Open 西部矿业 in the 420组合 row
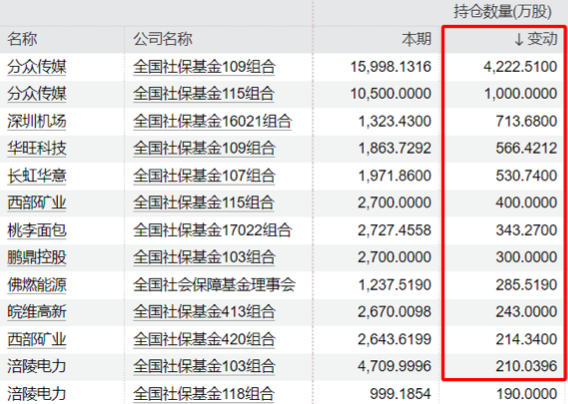The width and height of the screenshot is (568, 404). (x=37, y=339)
